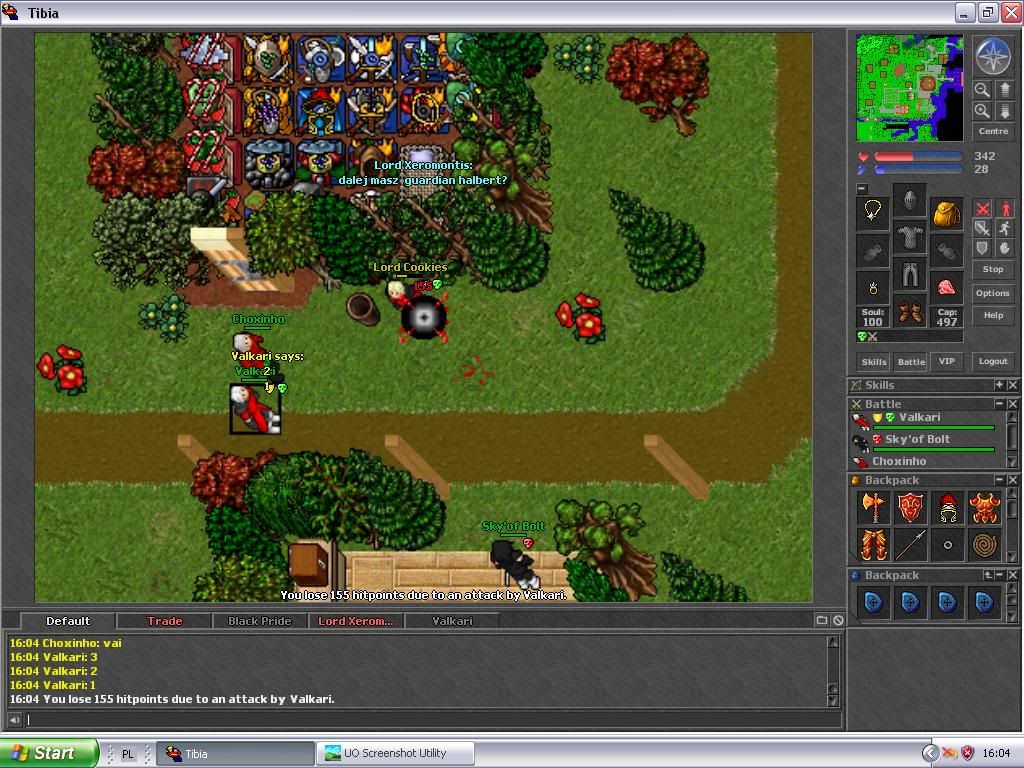The image size is (1024, 768).
Task: Open the Lord Xerom... private chat tab
Action: 356,621
